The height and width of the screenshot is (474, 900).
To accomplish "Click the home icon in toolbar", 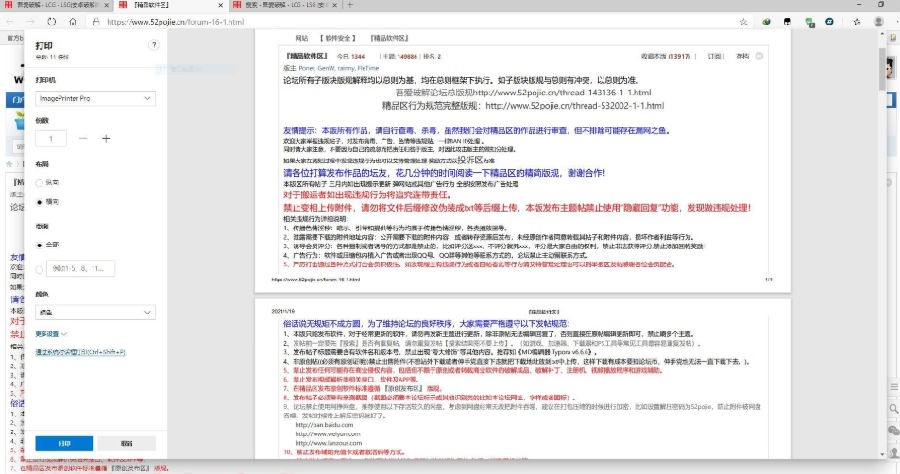I will tap(73, 22).
